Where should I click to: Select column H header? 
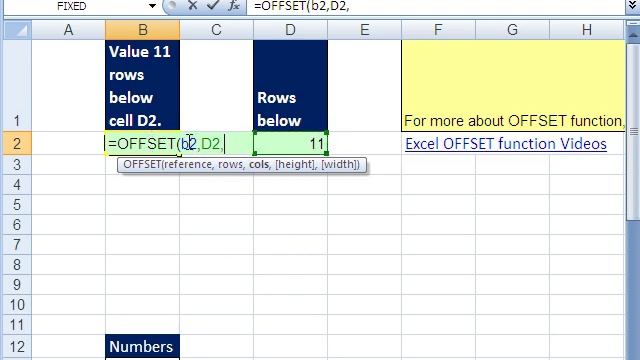click(587, 30)
